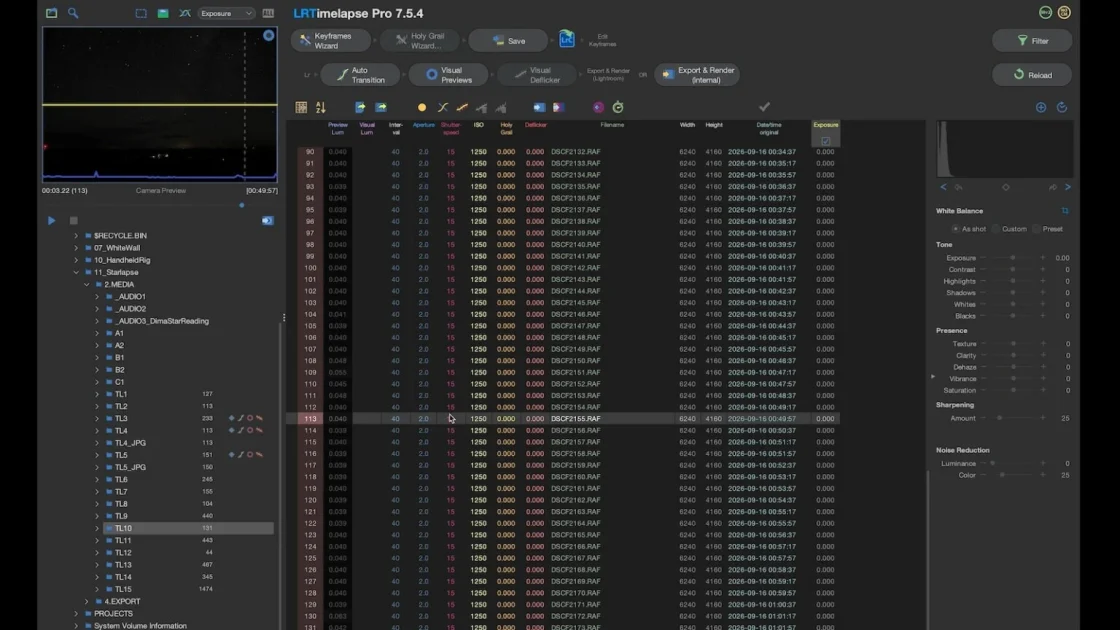The image size is (1120, 630).
Task: Click the blue circle icon in preview corner
Action: (269, 36)
